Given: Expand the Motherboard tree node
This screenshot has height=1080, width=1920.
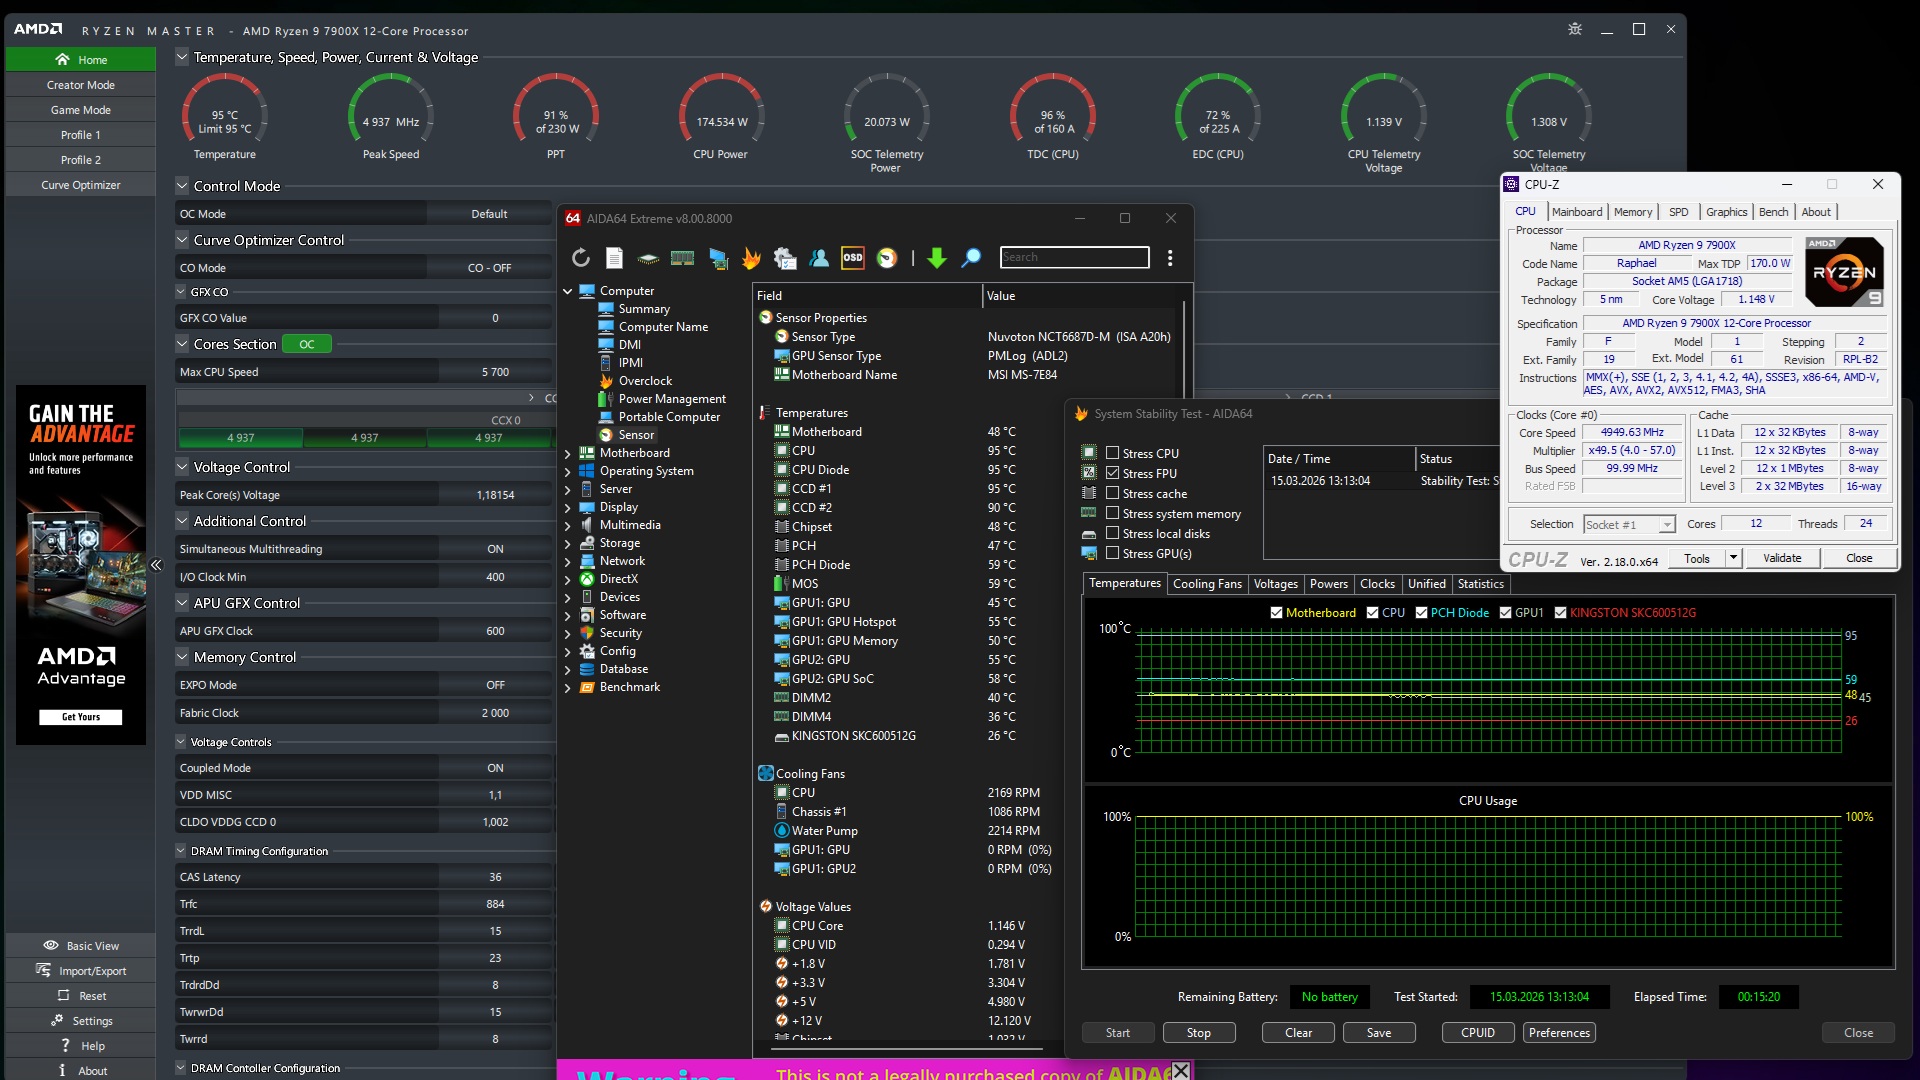Looking at the screenshot, I should (568, 453).
